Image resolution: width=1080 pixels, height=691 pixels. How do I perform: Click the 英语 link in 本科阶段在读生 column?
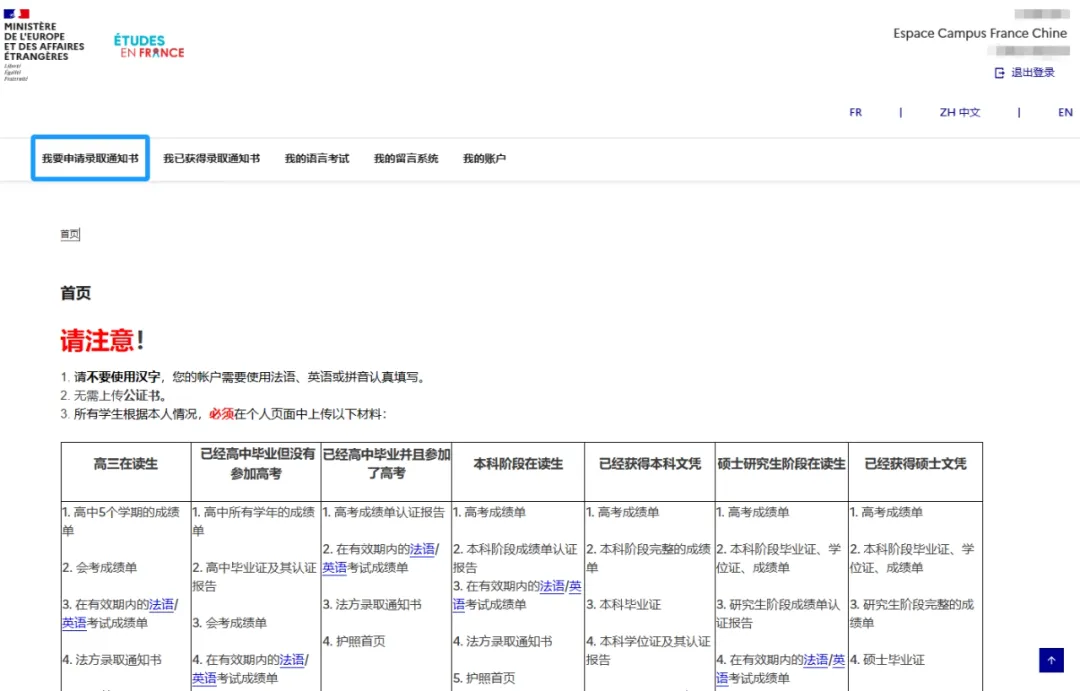coord(577,588)
